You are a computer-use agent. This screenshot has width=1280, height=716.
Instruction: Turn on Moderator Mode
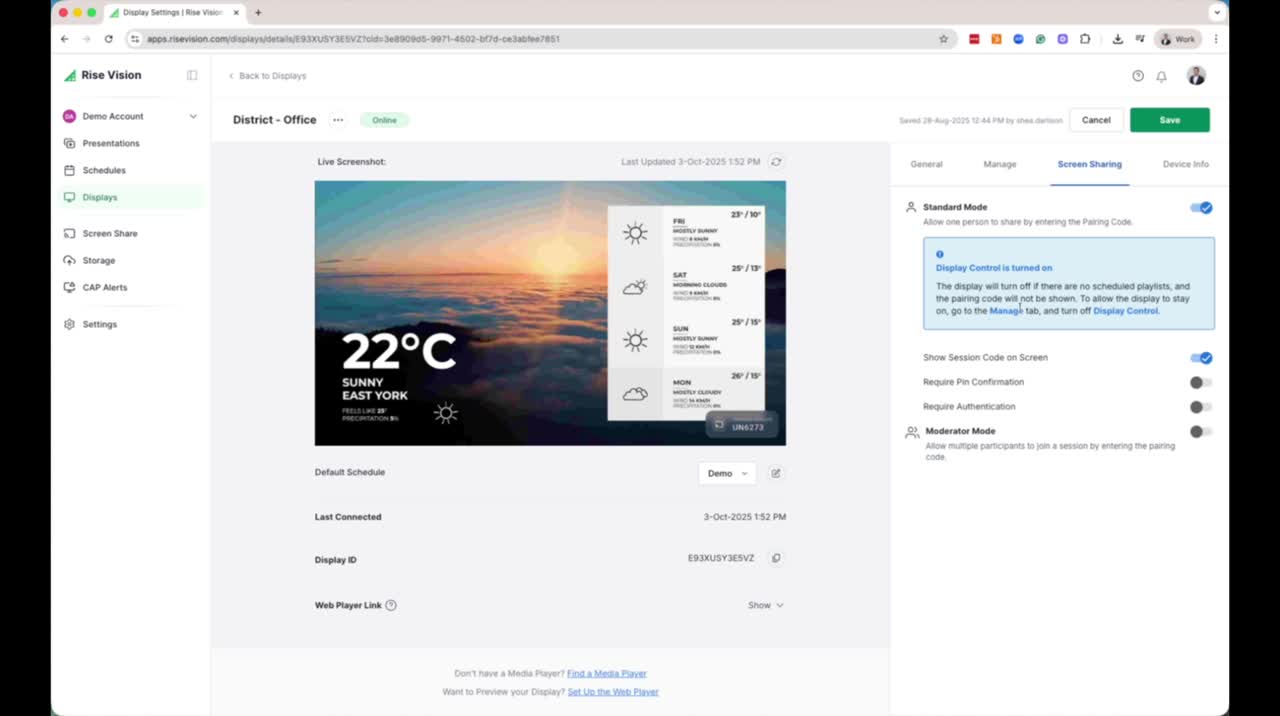pos(1201,432)
